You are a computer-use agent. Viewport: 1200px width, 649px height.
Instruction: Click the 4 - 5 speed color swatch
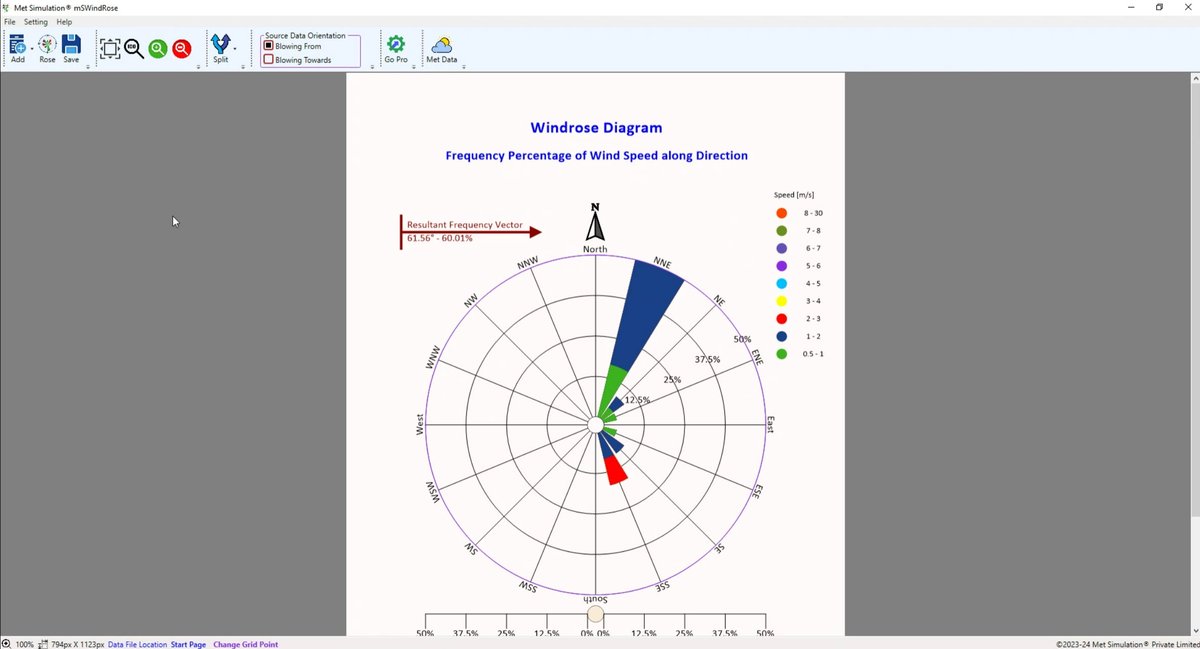781,283
